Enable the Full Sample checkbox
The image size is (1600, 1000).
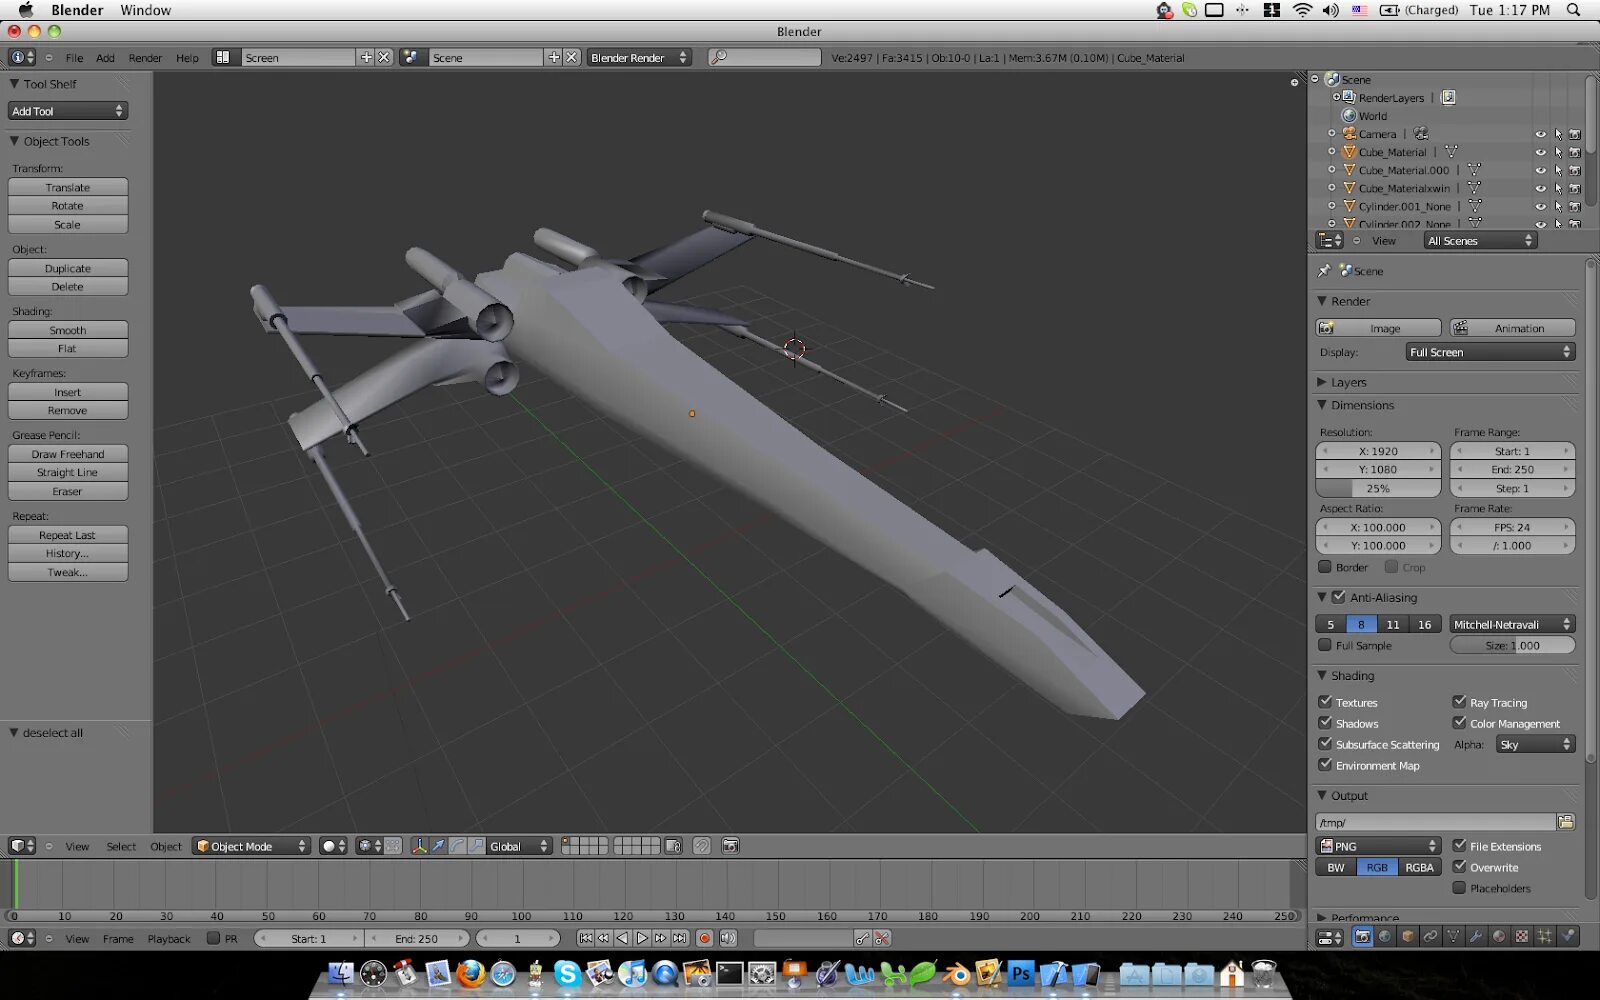pos(1325,645)
